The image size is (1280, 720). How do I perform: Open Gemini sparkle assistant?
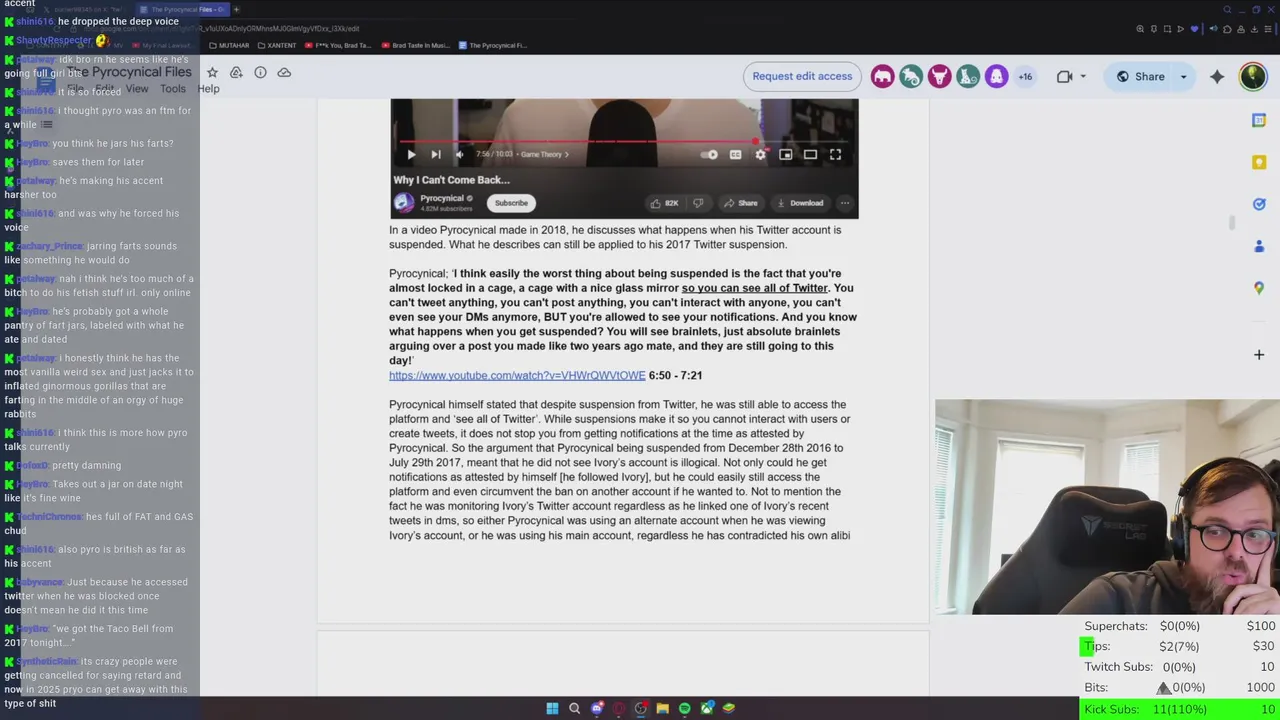(x=1217, y=77)
